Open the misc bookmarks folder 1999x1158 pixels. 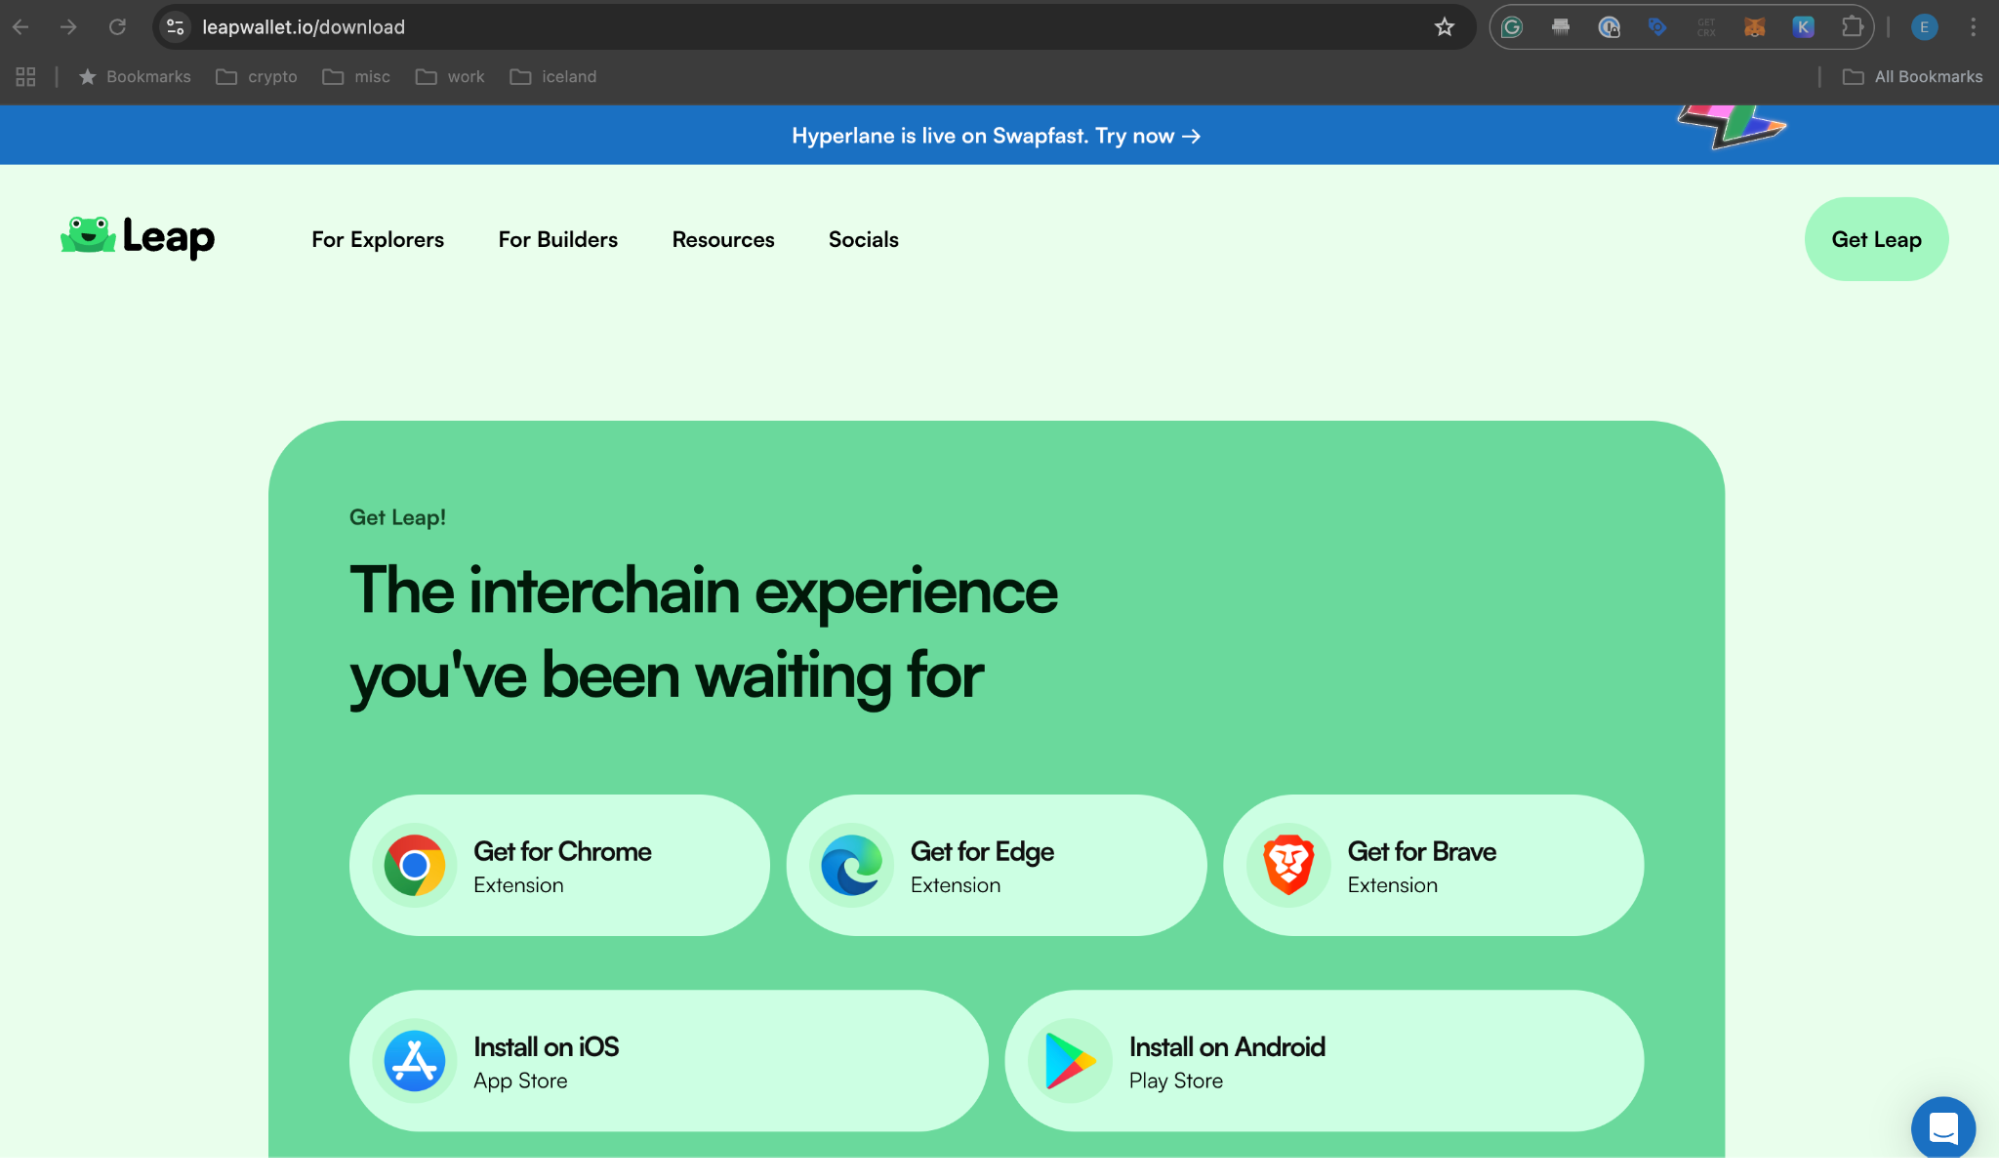(x=356, y=76)
